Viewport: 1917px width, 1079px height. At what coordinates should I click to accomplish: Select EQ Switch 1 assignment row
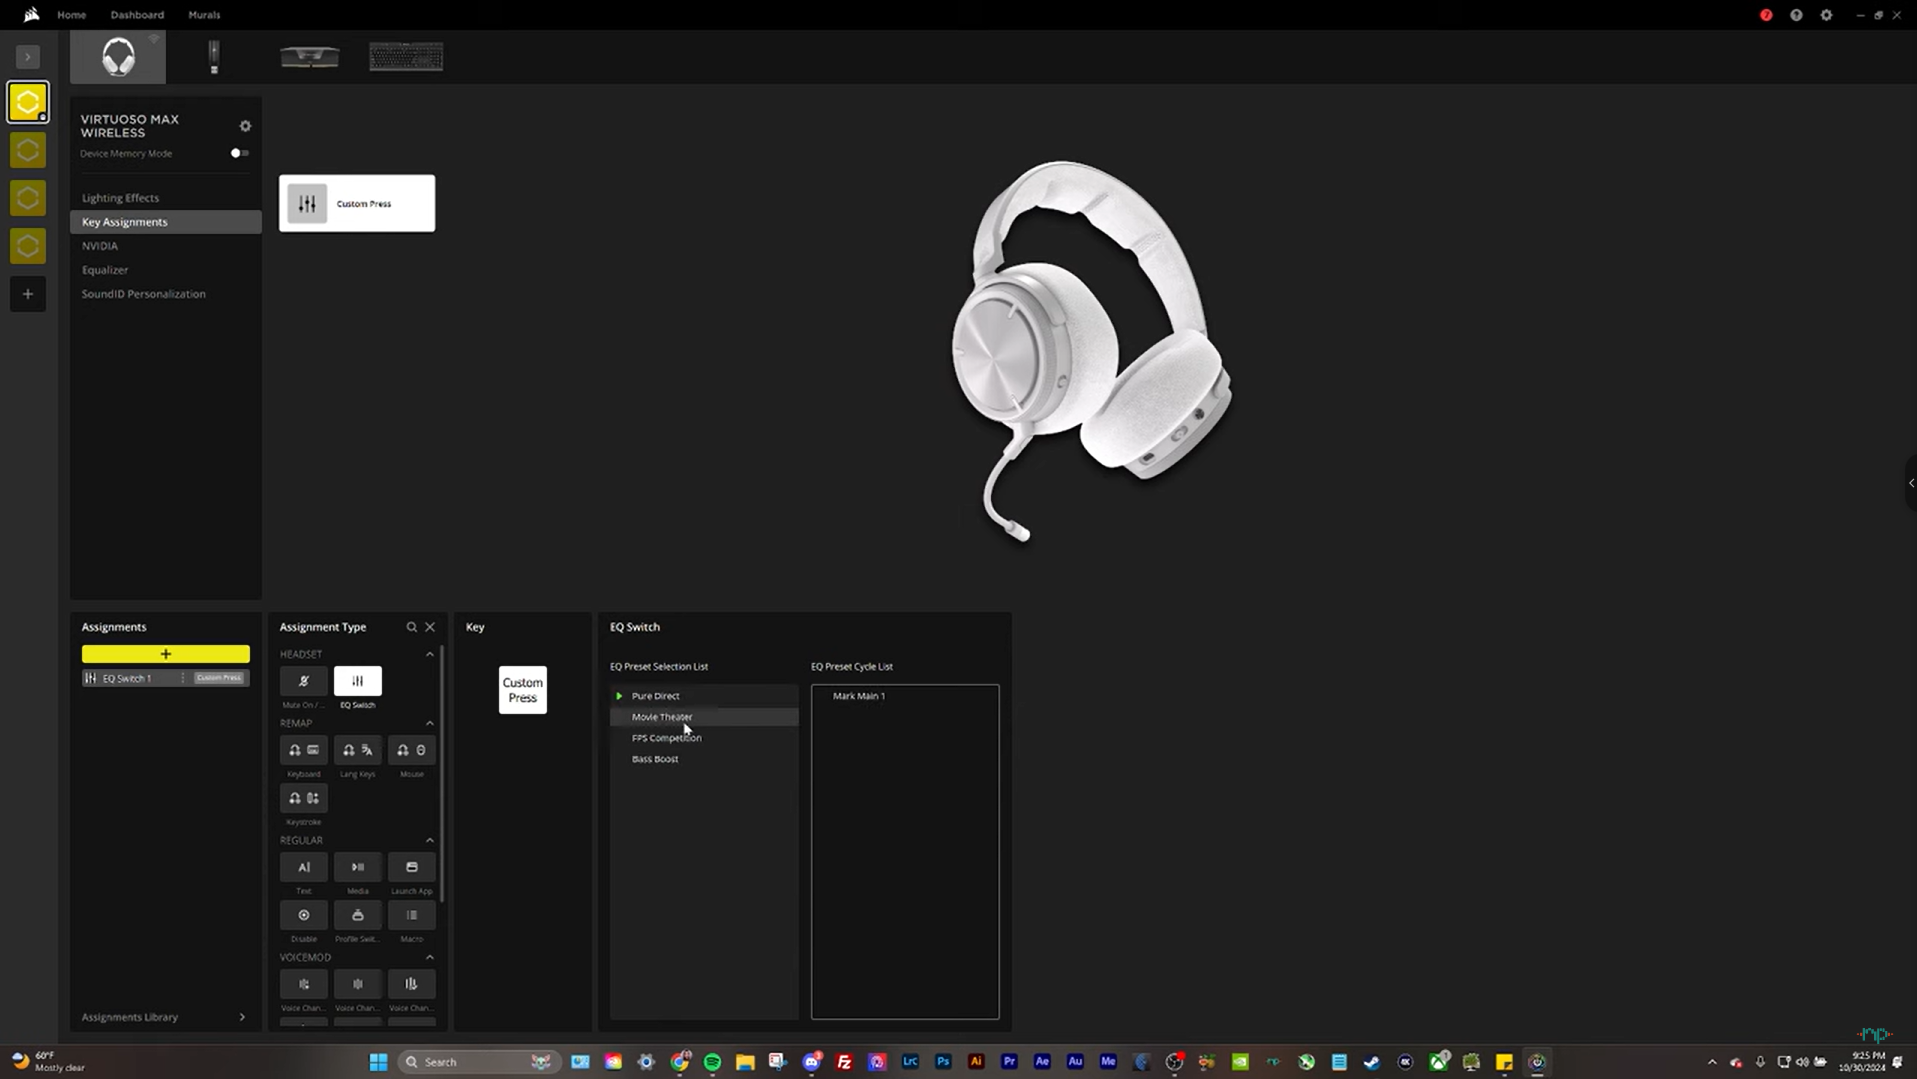point(166,678)
